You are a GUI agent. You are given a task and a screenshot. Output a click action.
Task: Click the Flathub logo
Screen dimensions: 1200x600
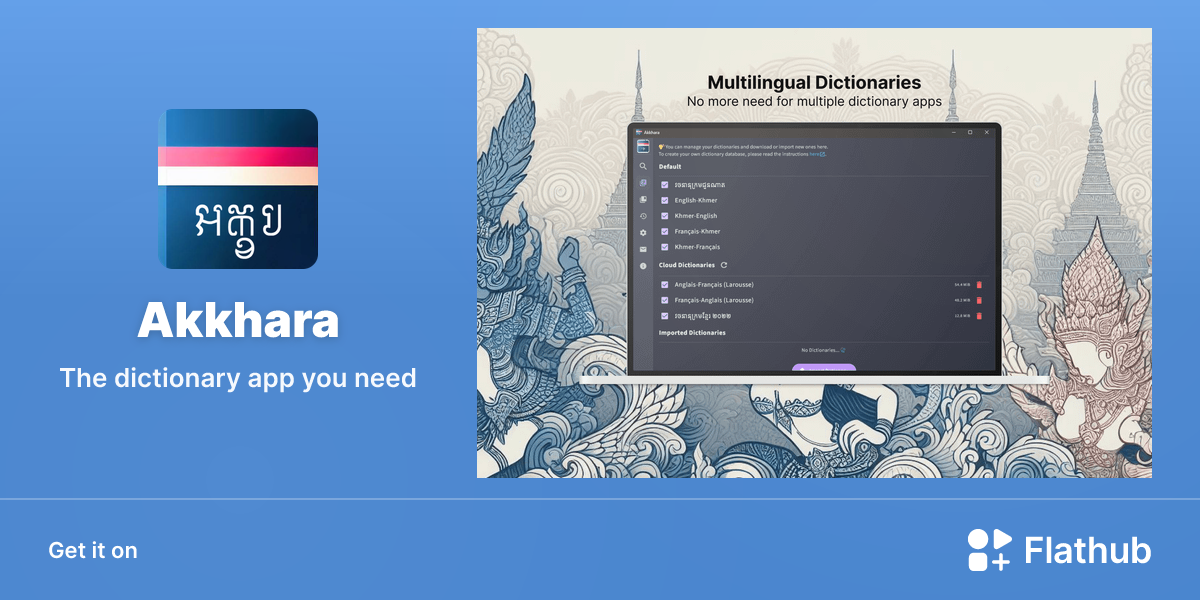pyautogui.click(x=1059, y=550)
